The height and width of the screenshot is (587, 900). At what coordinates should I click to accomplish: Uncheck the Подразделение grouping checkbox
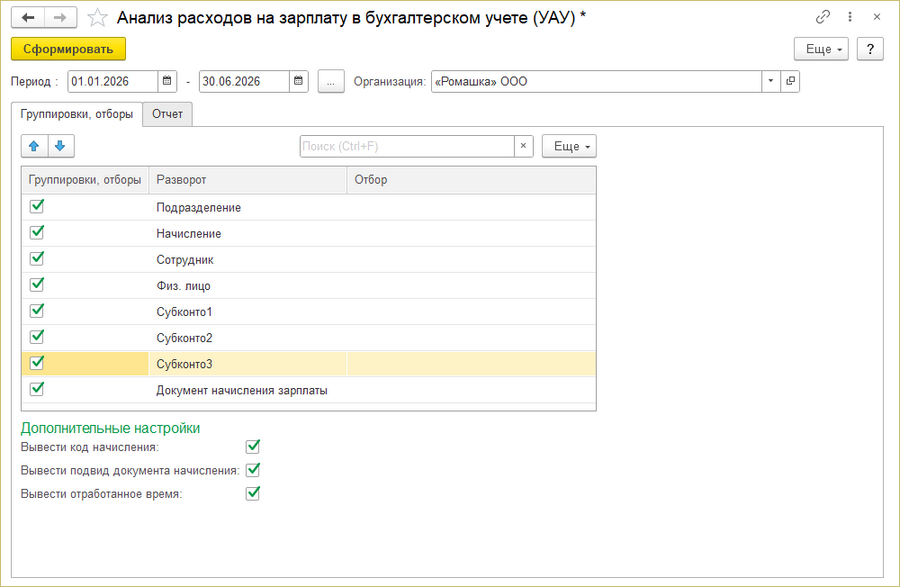[37, 206]
